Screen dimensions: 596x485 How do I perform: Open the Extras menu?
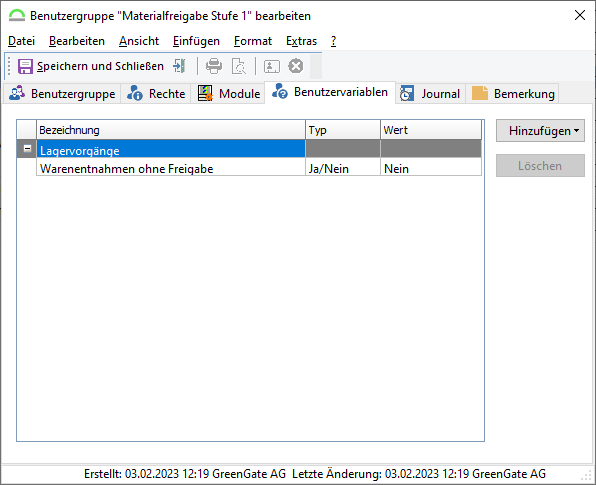click(301, 41)
